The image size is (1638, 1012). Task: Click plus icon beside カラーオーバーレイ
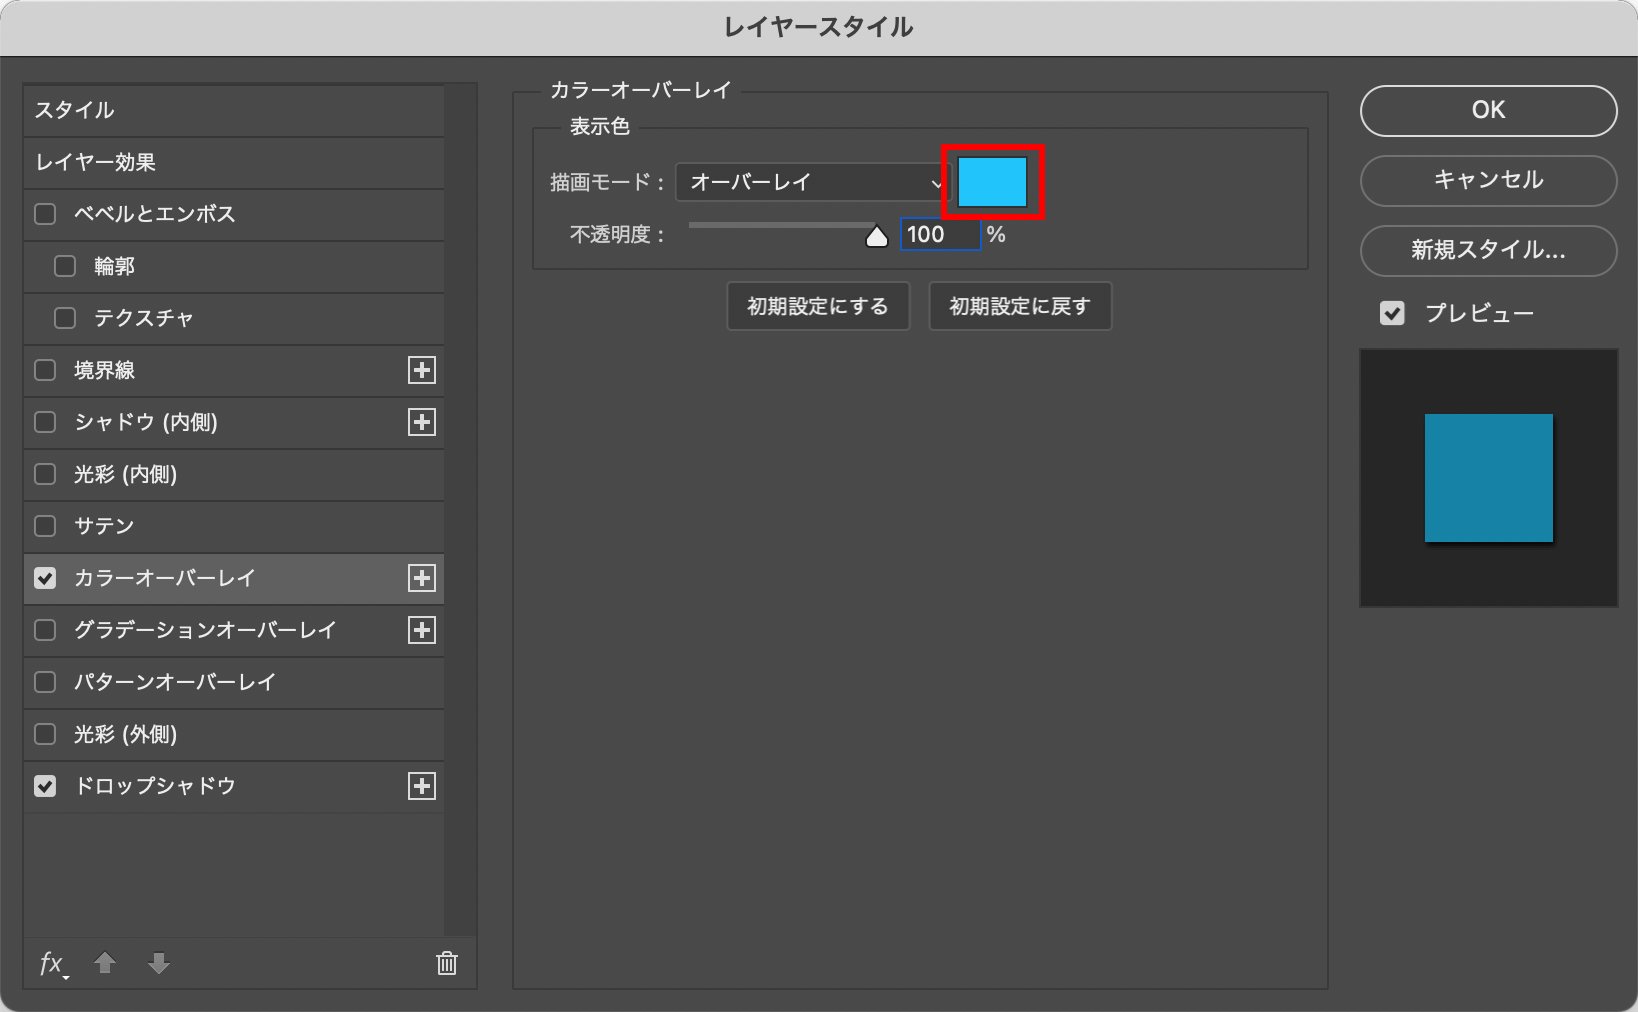(x=422, y=578)
